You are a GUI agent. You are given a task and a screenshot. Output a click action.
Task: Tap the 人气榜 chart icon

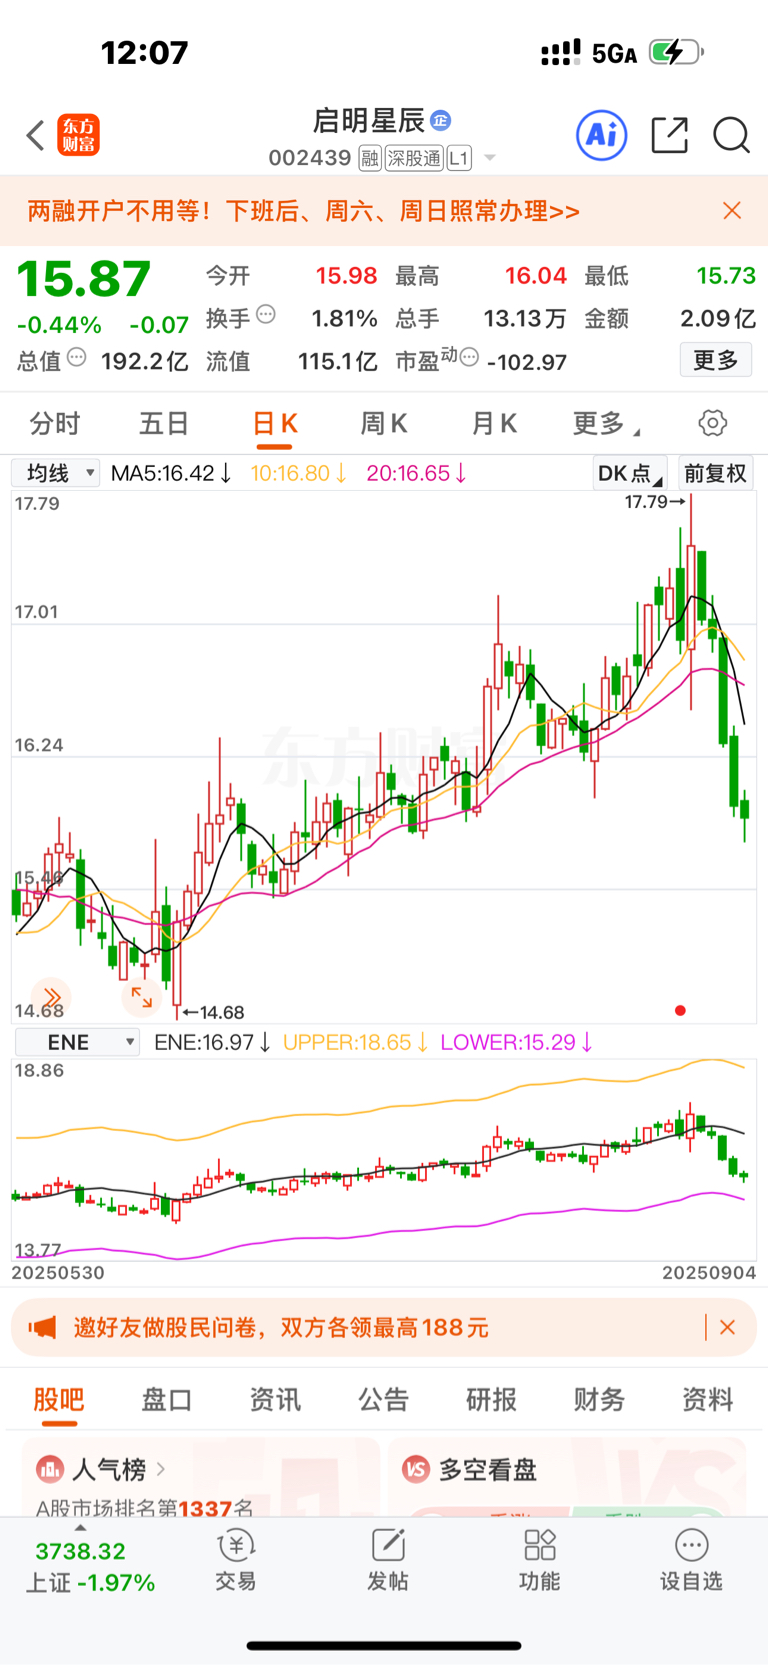click(50, 1469)
